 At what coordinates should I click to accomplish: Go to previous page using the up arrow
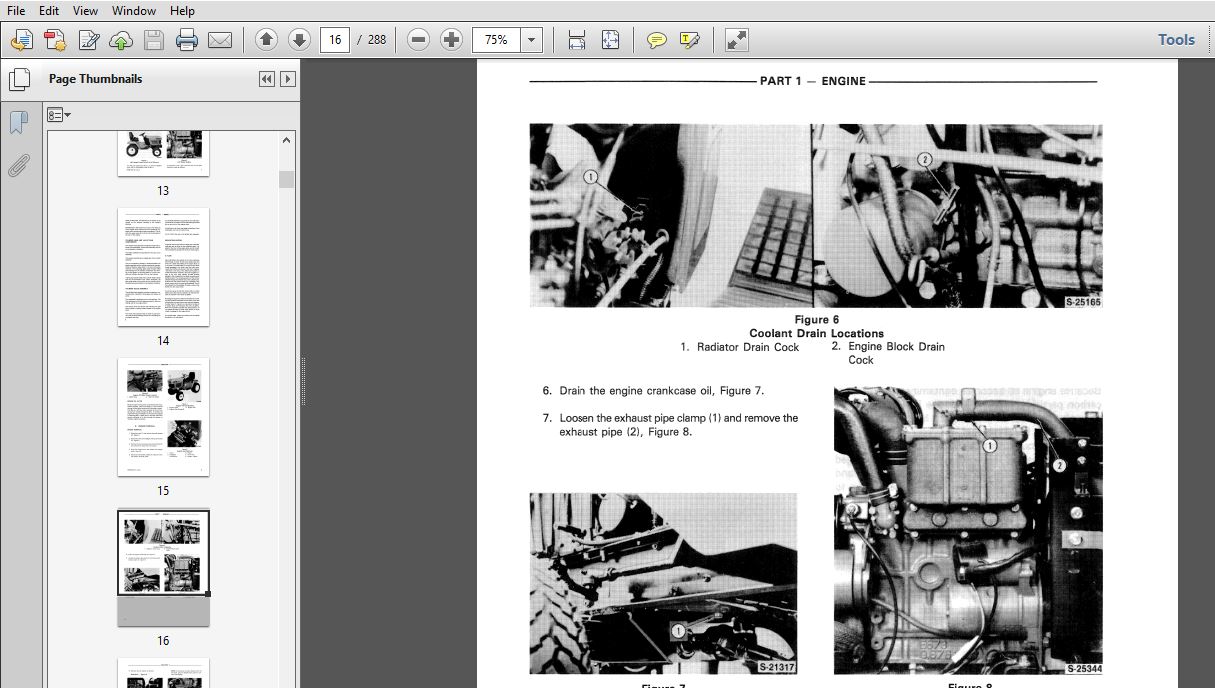(x=266, y=40)
